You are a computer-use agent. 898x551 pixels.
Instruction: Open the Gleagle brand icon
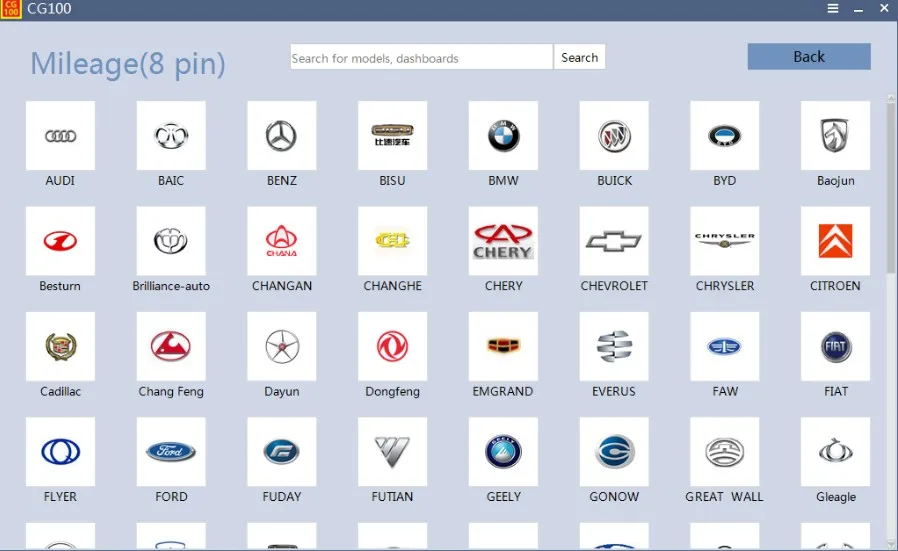(x=835, y=451)
